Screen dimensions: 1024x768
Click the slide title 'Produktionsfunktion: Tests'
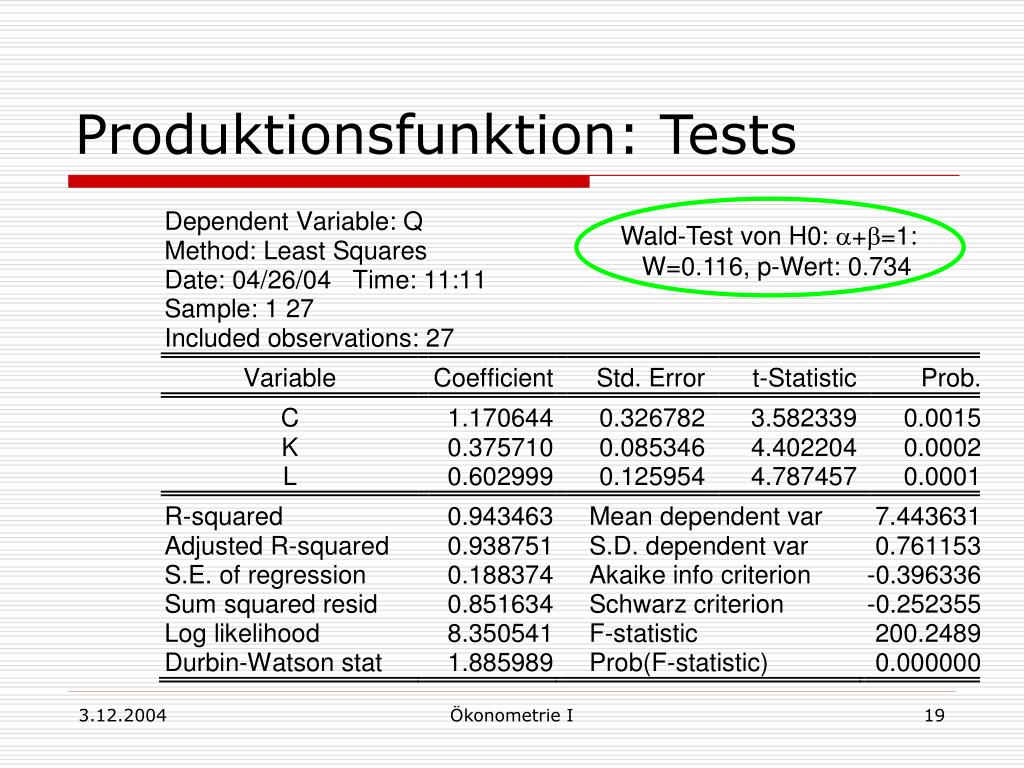pos(436,135)
